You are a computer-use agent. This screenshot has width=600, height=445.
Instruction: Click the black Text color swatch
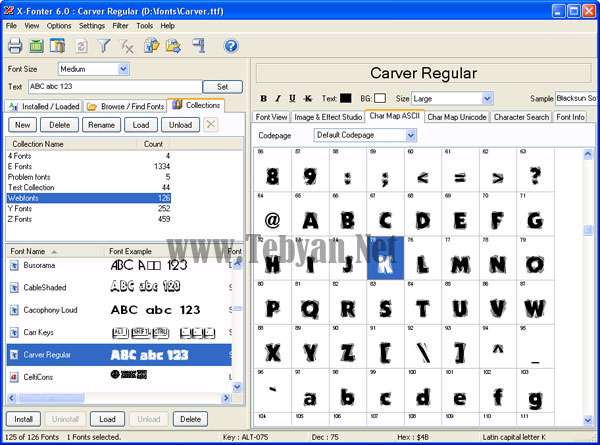tap(346, 98)
